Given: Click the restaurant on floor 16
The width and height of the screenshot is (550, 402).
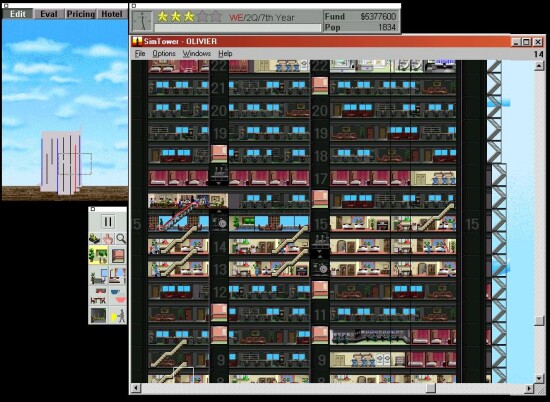Looking at the screenshot, I should click(x=188, y=201).
